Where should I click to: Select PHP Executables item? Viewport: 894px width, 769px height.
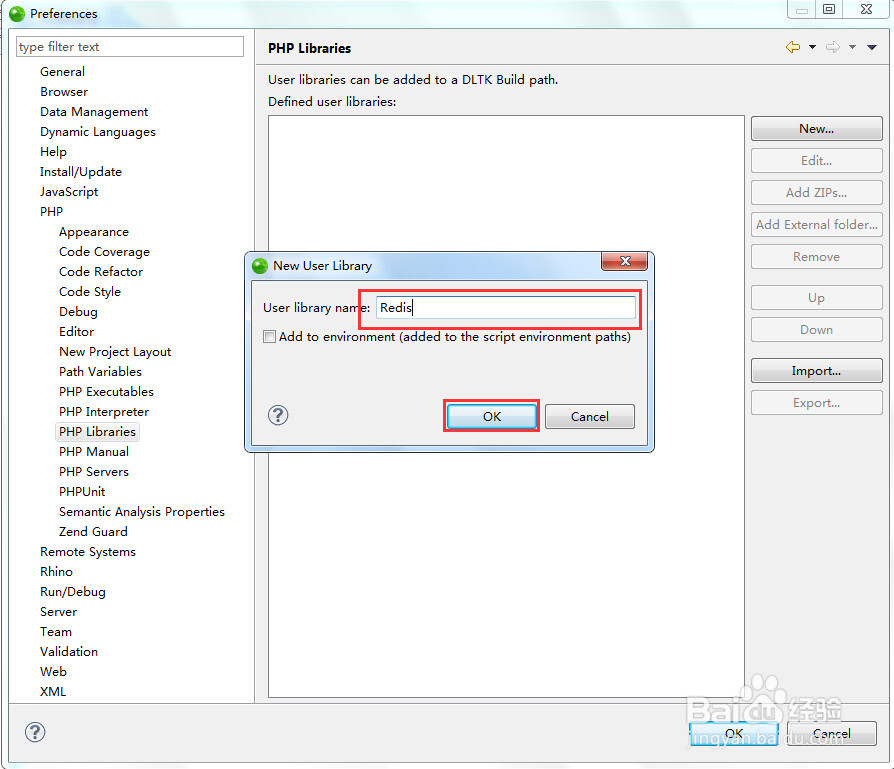pyautogui.click(x=106, y=392)
